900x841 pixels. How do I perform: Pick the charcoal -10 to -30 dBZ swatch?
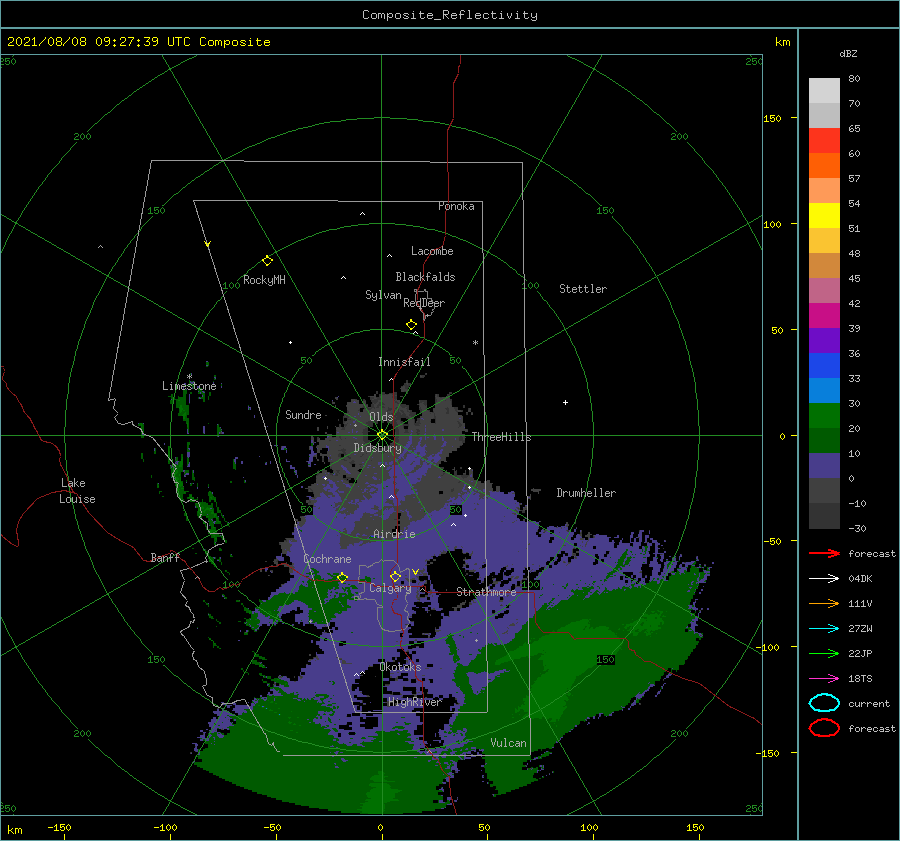(824, 516)
